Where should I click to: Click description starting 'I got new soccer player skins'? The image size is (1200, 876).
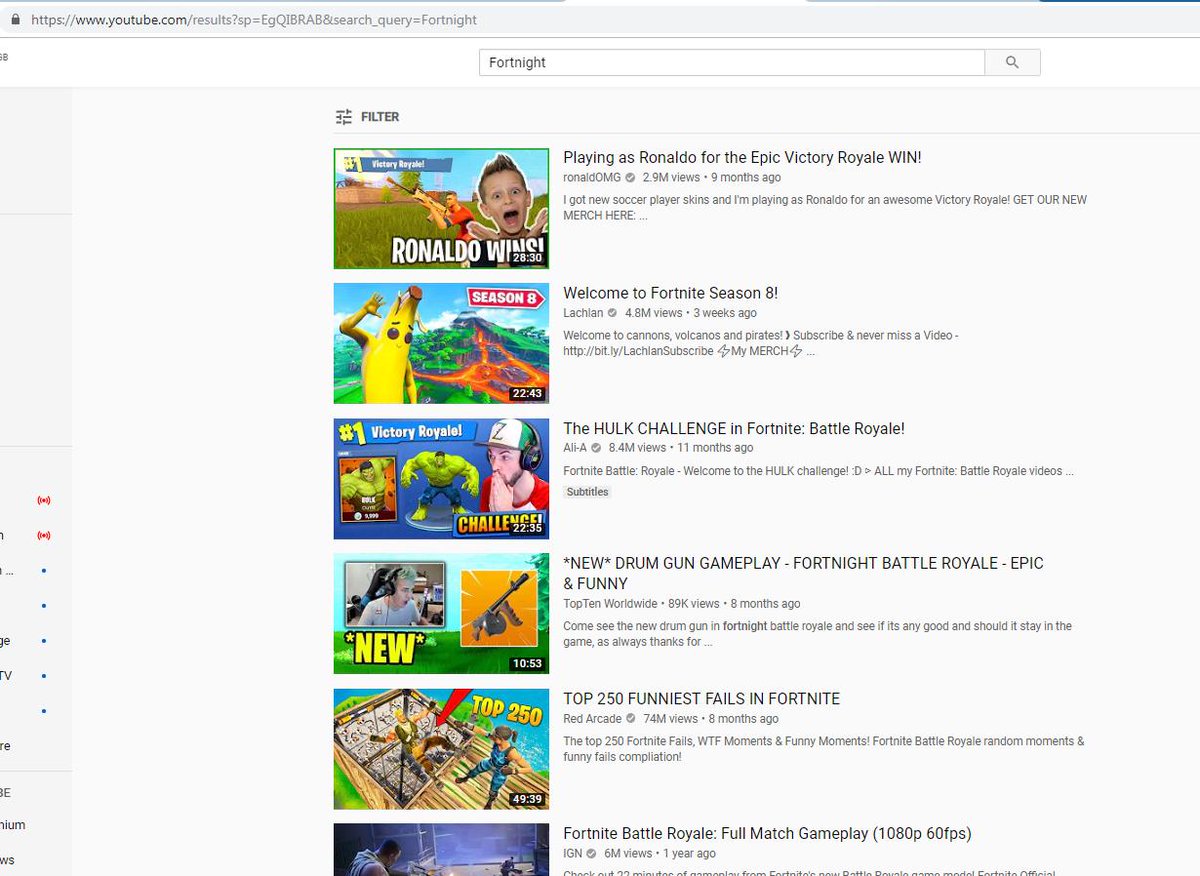click(825, 208)
